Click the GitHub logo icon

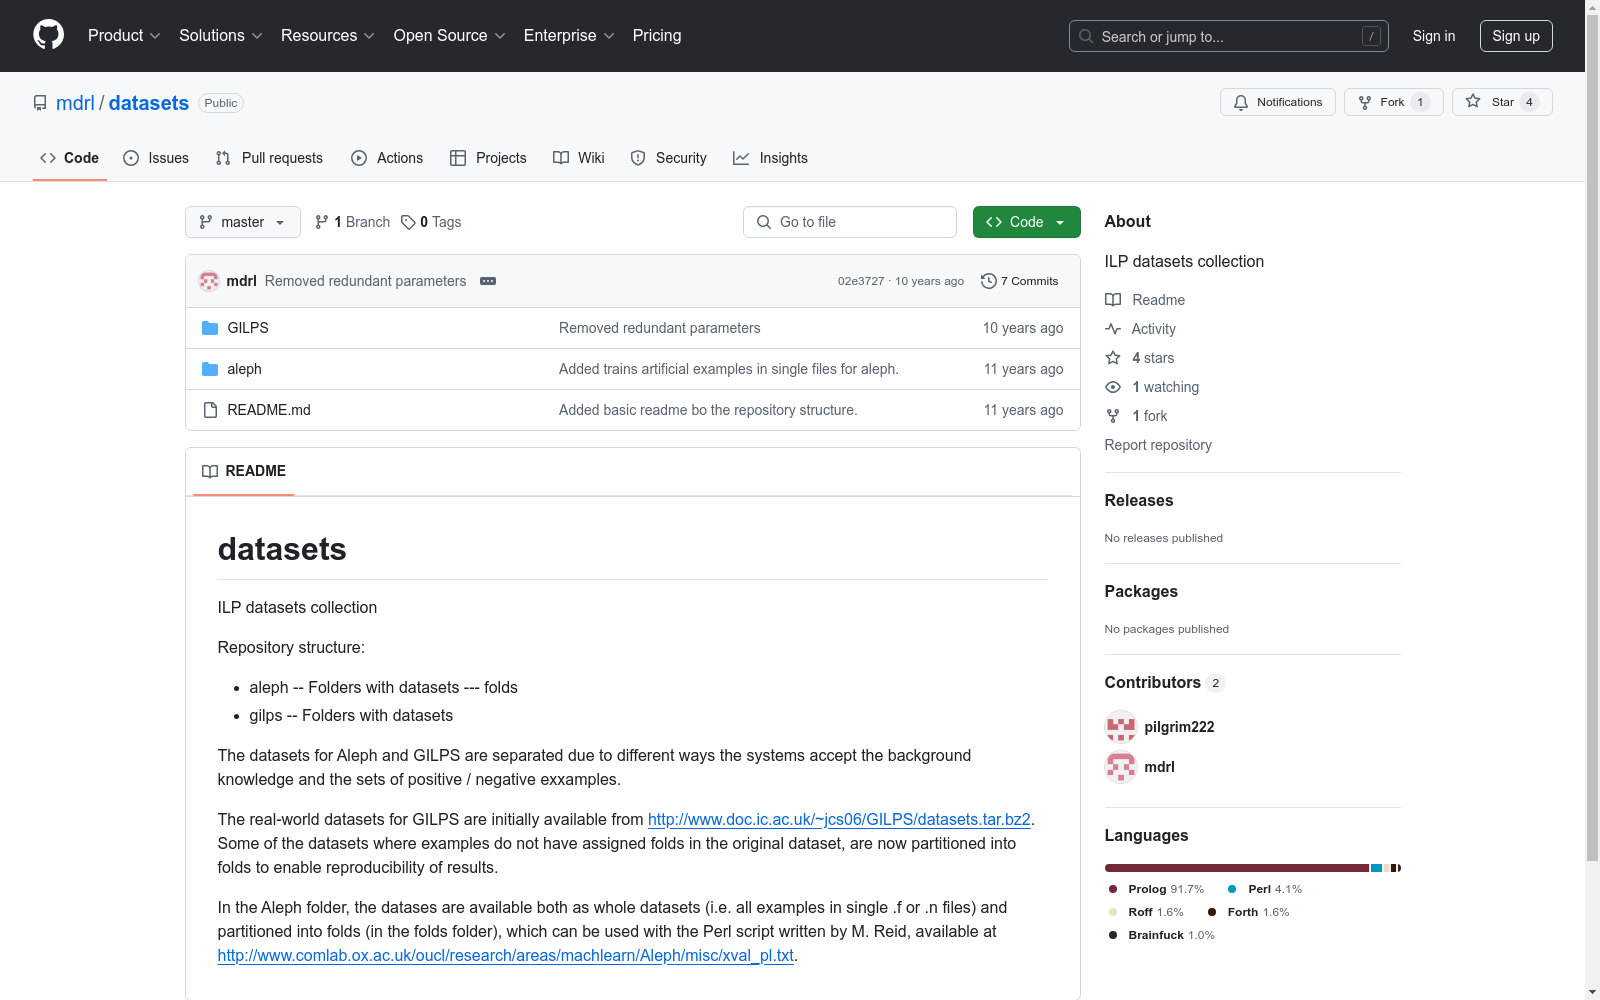48,35
